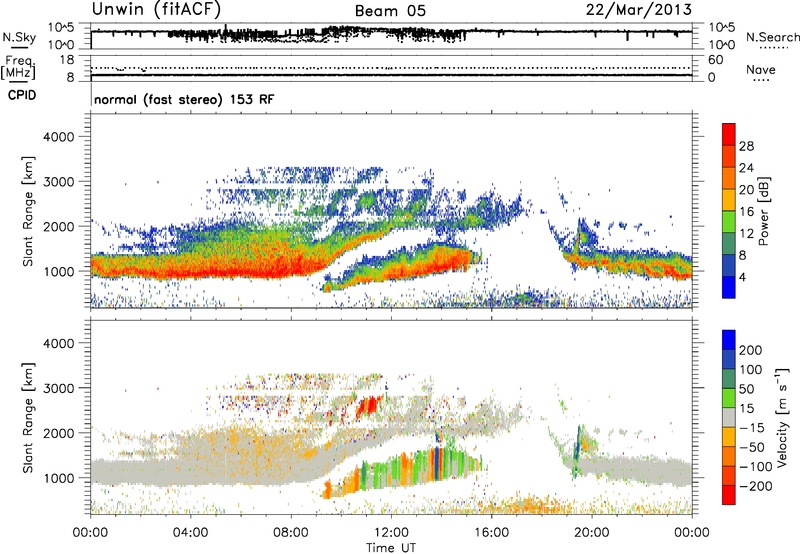This screenshot has width=800, height=554.
Task: Click the '-100' velocity colorbar label
Action: (x=756, y=467)
